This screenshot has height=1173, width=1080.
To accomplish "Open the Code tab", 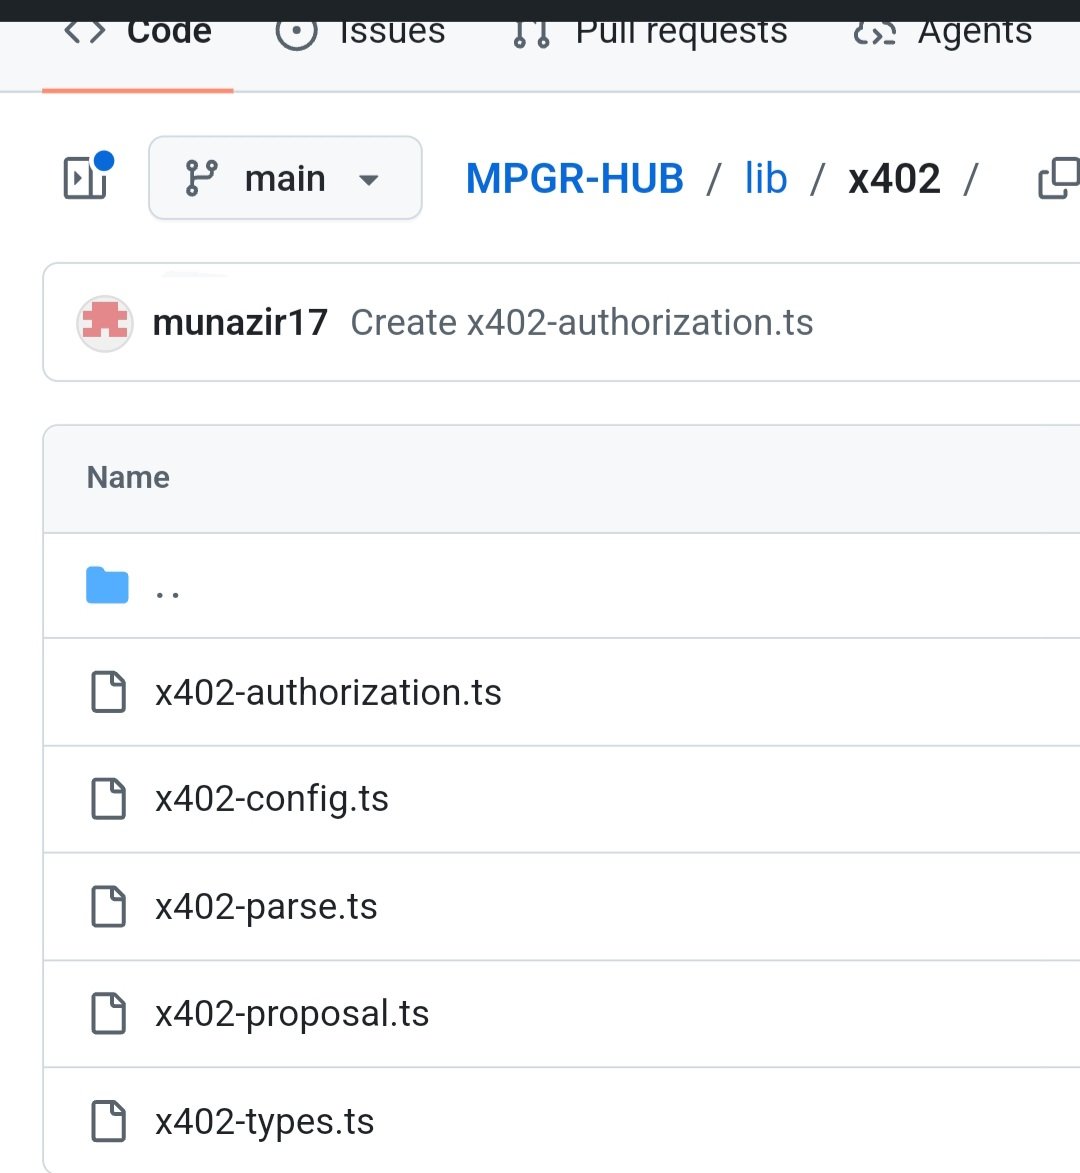I will click(138, 34).
